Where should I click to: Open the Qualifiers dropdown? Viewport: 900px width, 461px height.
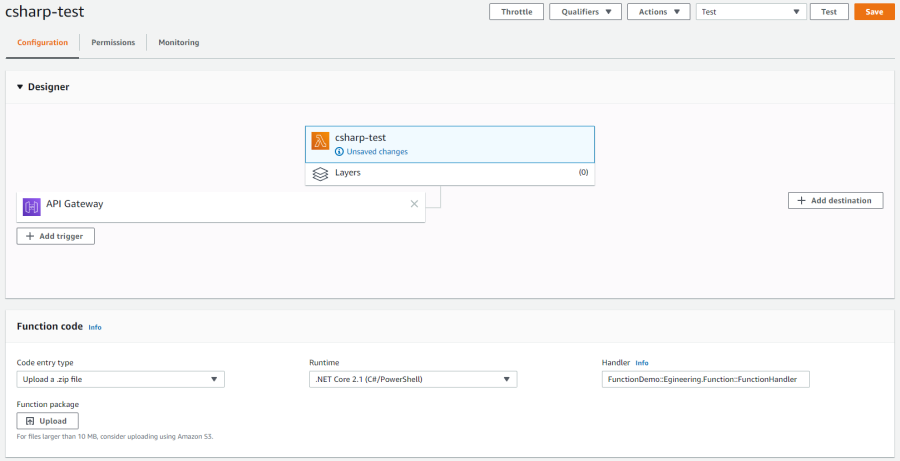click(585, 11)
